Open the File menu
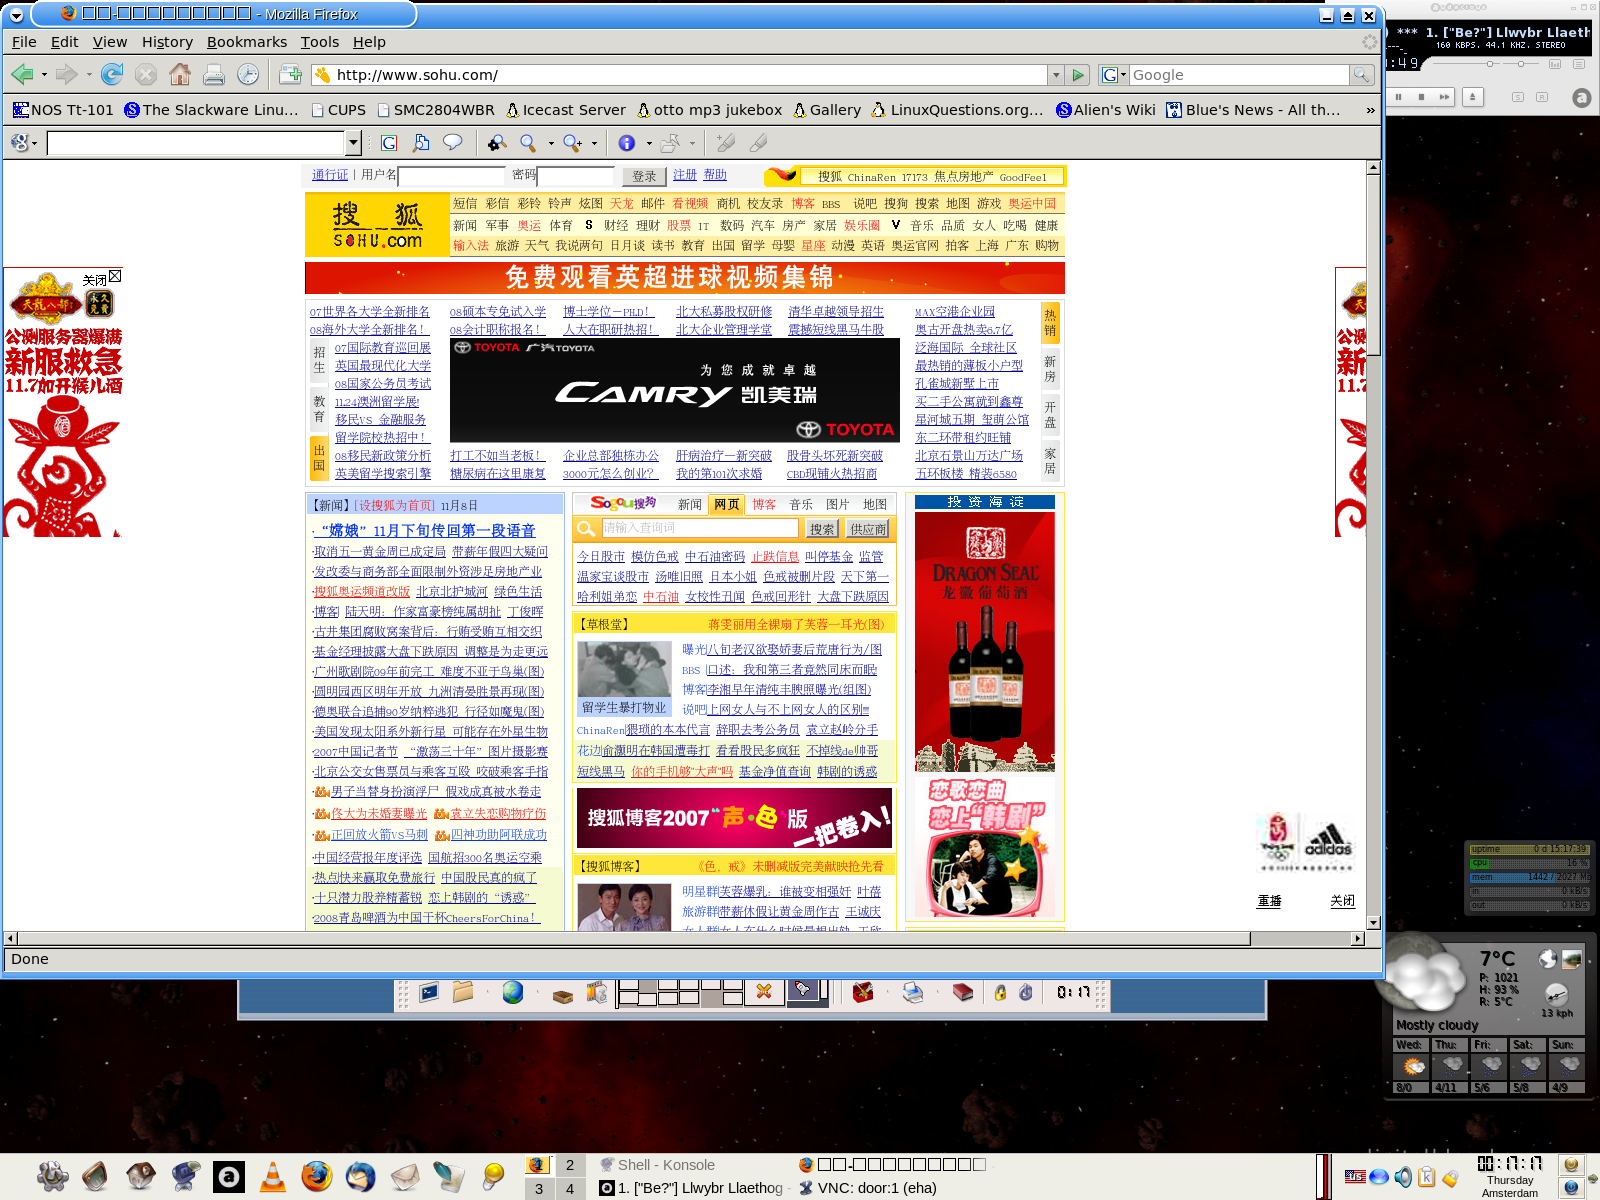1600x1200 pixels. [x=24, y=42]
